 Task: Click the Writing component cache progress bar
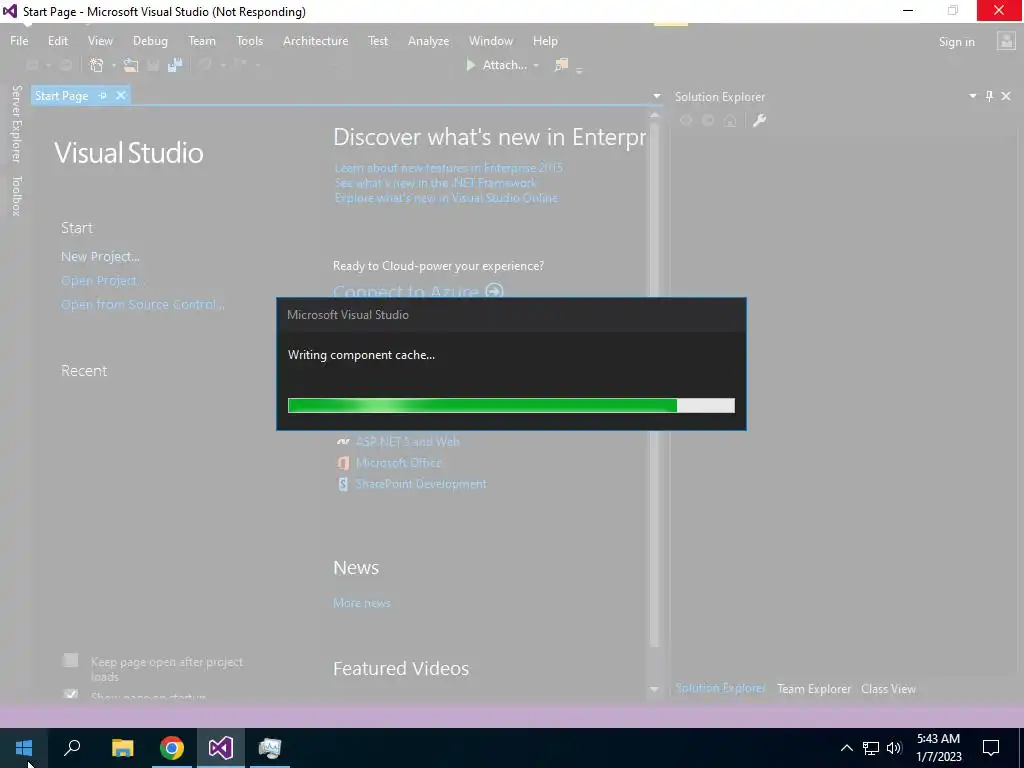pyautogui.click(x=511, y=406)
